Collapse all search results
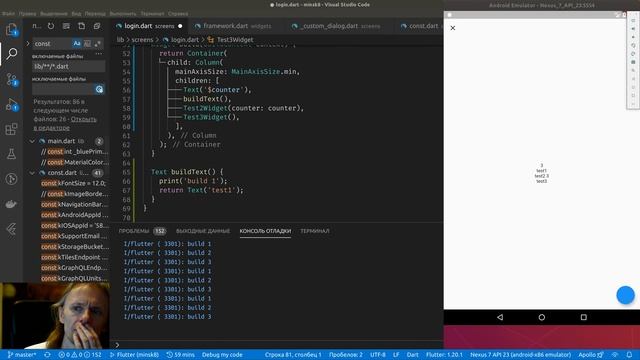 click(97, 26)
